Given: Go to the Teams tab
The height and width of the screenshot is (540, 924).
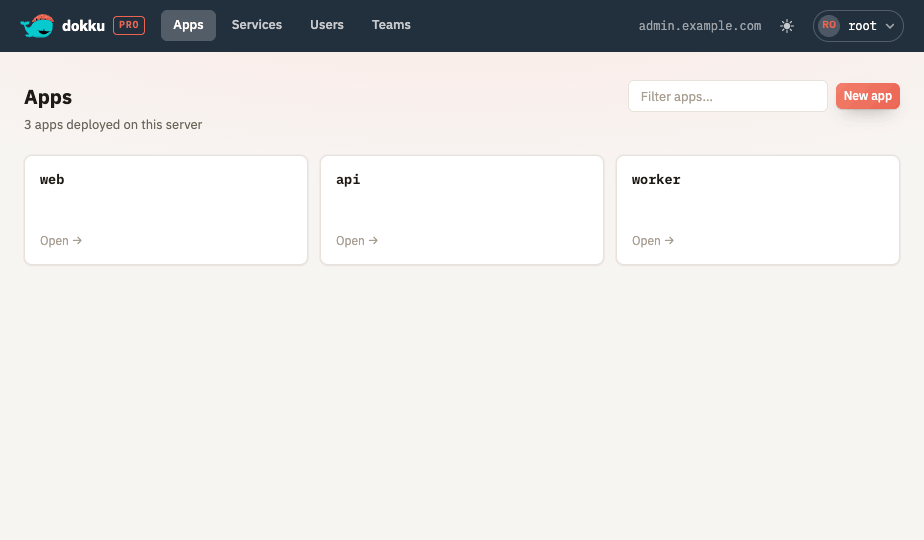Looking at the screenshot, I should click(391, 25).
